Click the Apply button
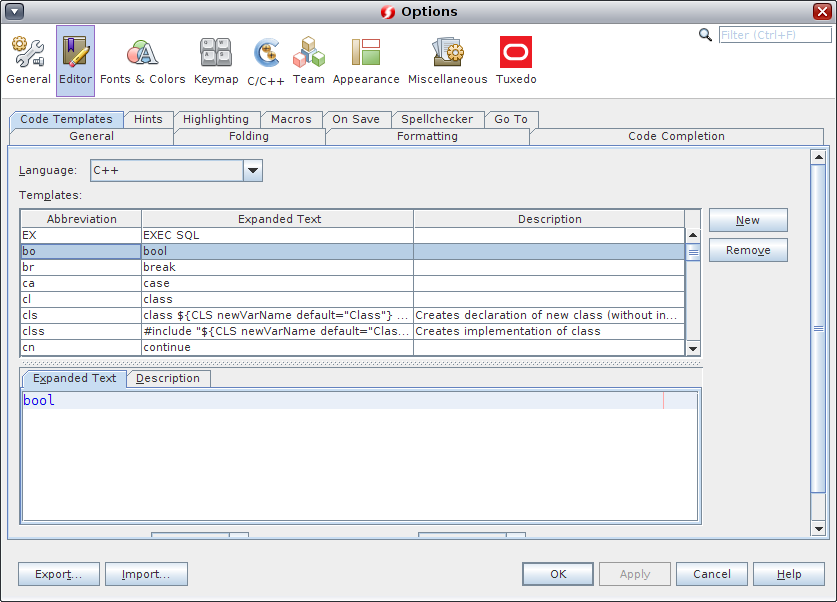 (635, 574)
